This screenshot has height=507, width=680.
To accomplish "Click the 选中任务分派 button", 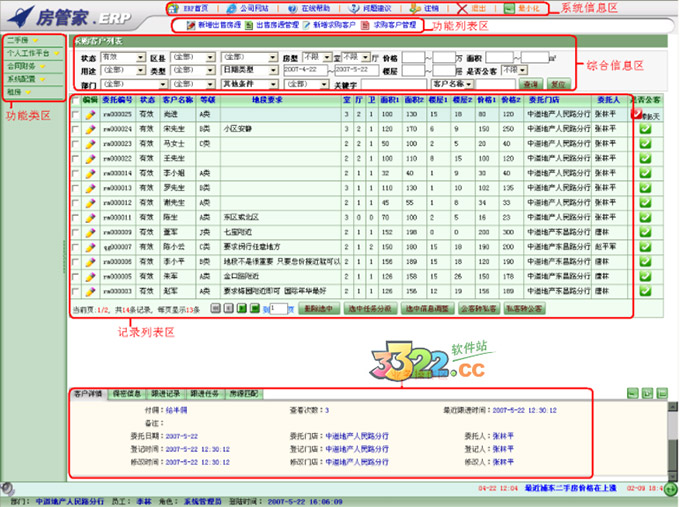I will (370, 309).
